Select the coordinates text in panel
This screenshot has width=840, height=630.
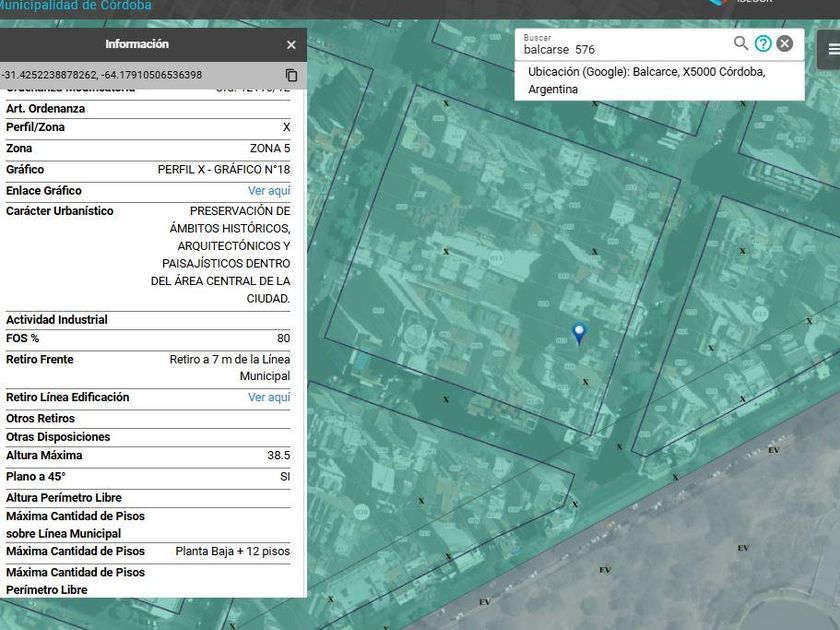pyautogui.click(x=102, y=75)
